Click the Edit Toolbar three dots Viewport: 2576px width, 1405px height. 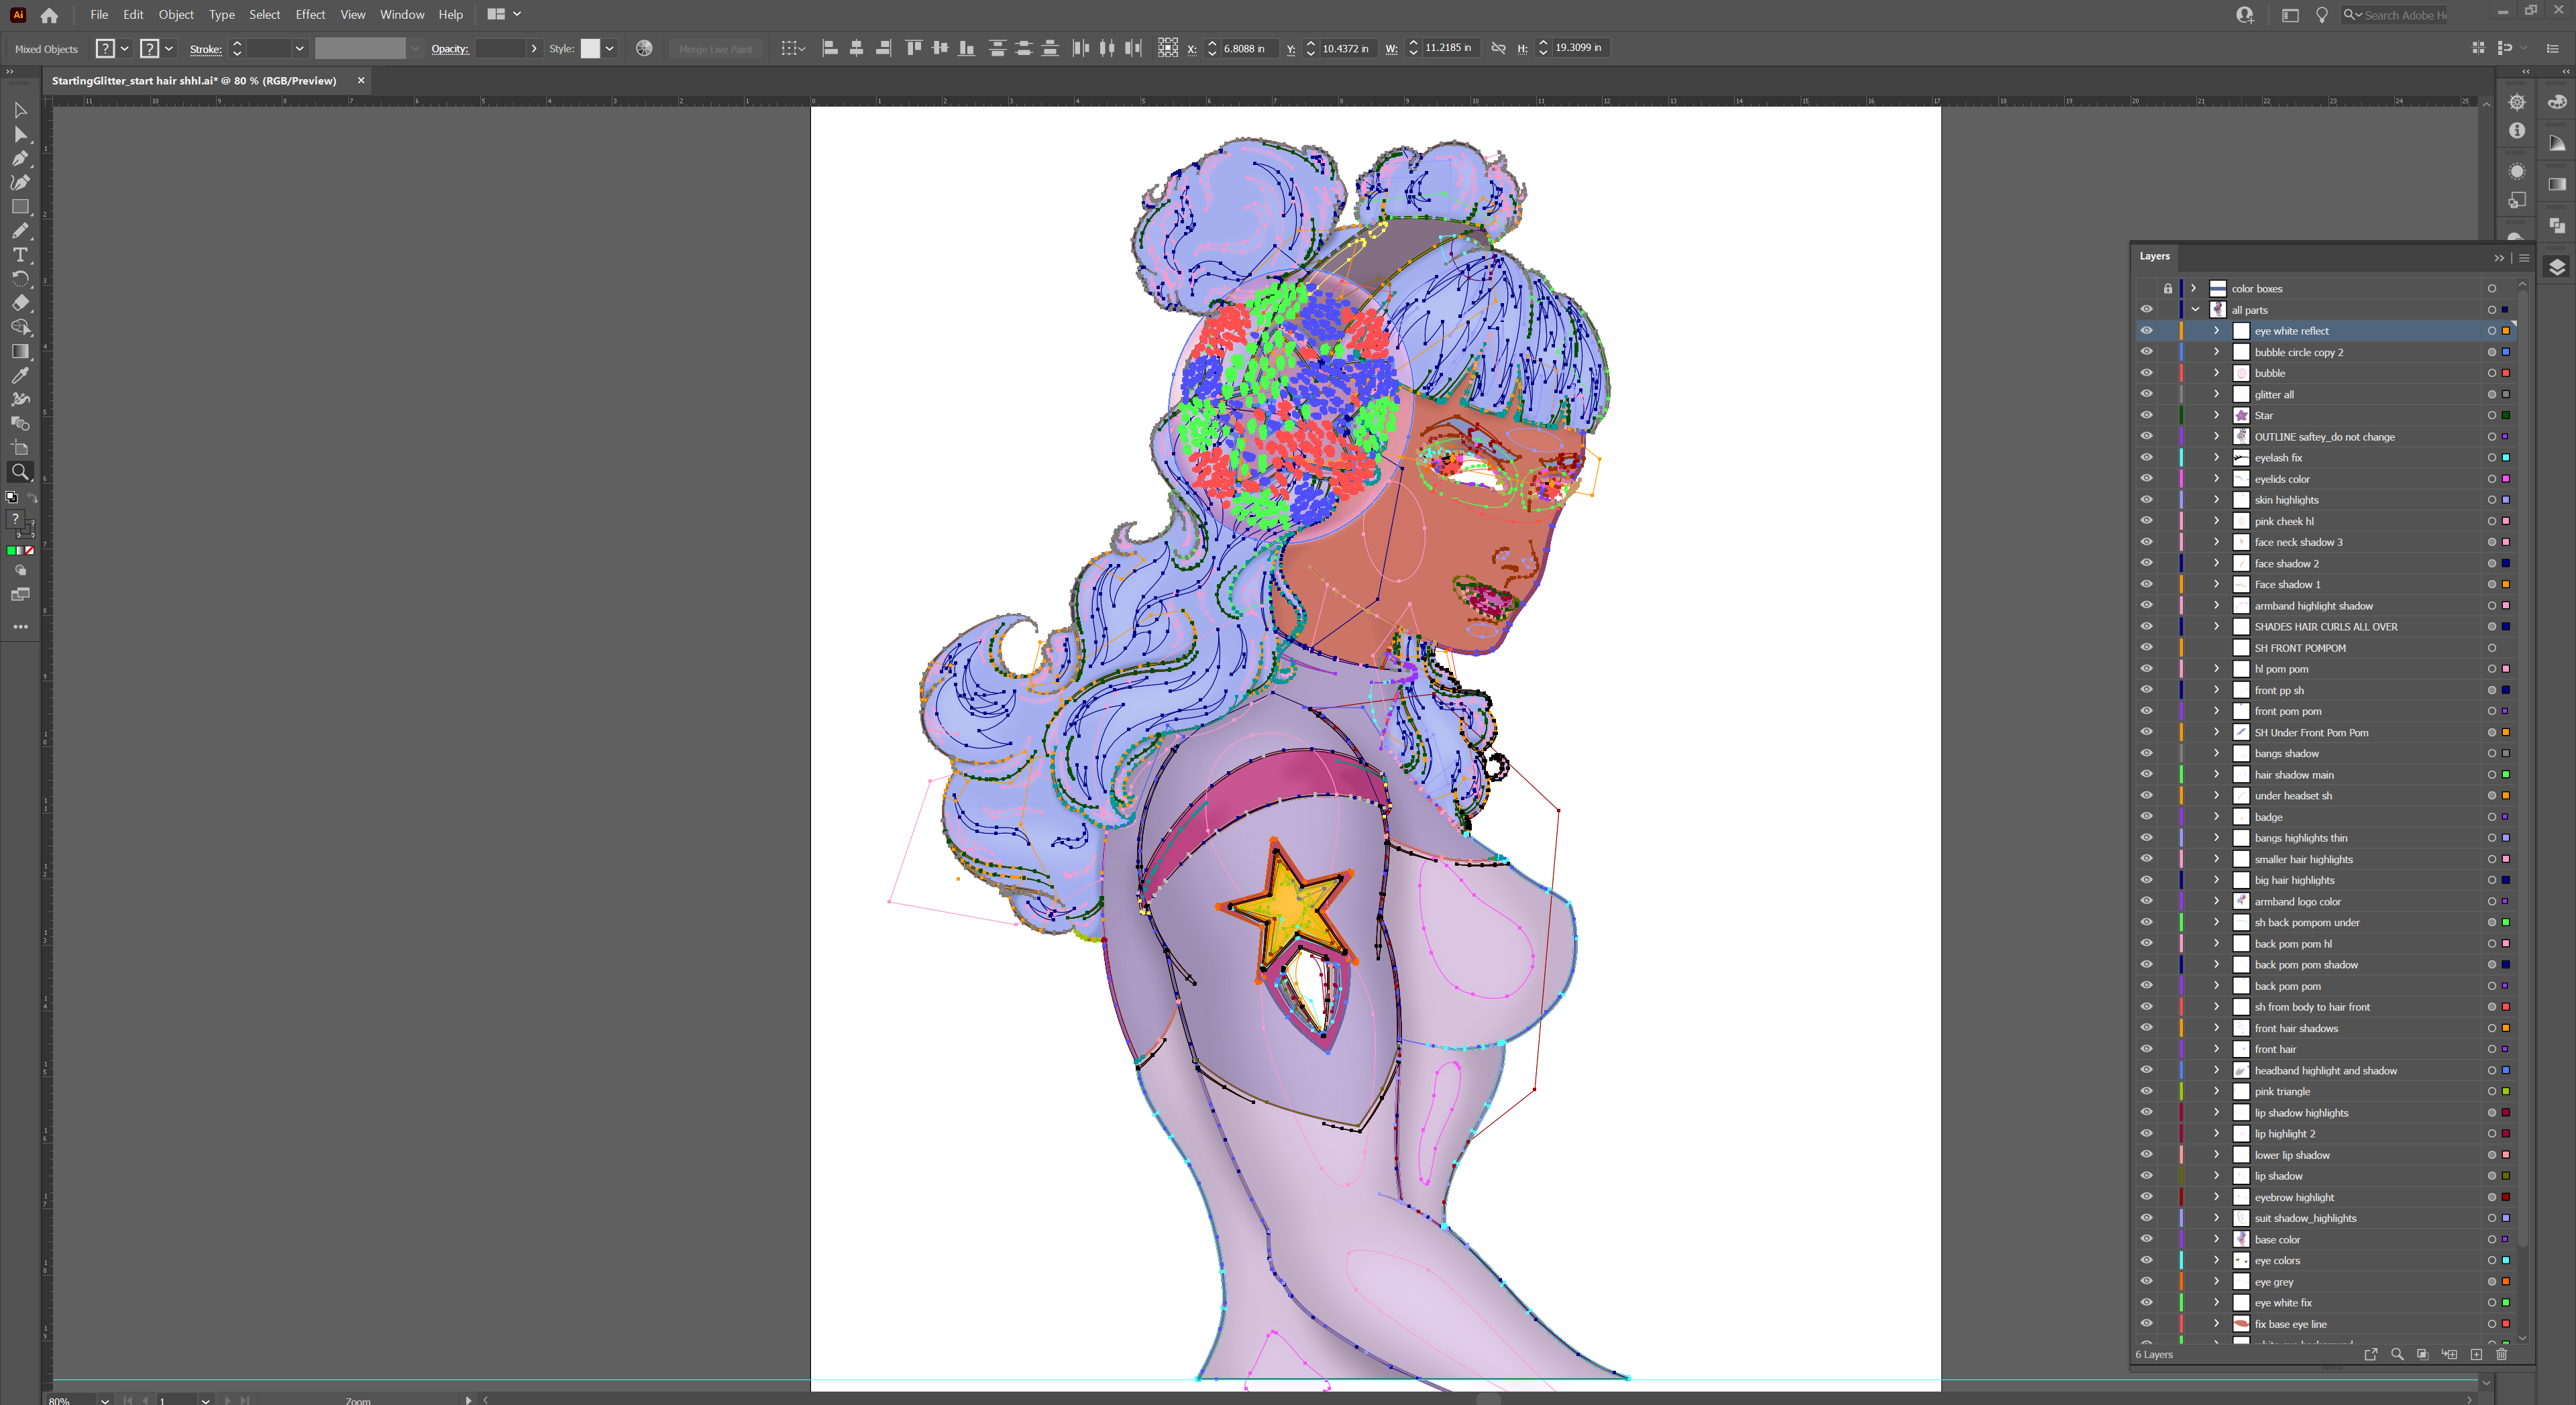[x=20, y=627]
